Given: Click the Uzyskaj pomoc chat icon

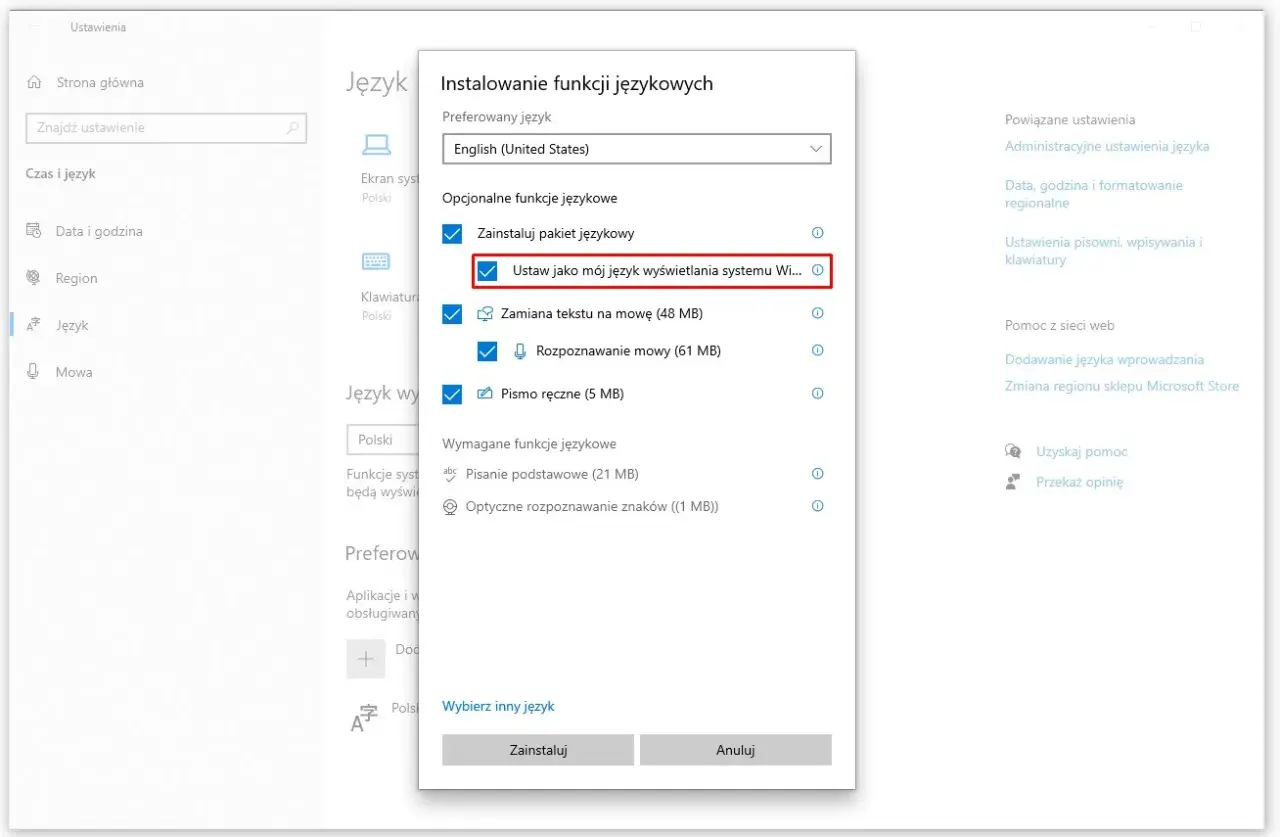Looking at the screenshot, I should (x=1013, y=452).
